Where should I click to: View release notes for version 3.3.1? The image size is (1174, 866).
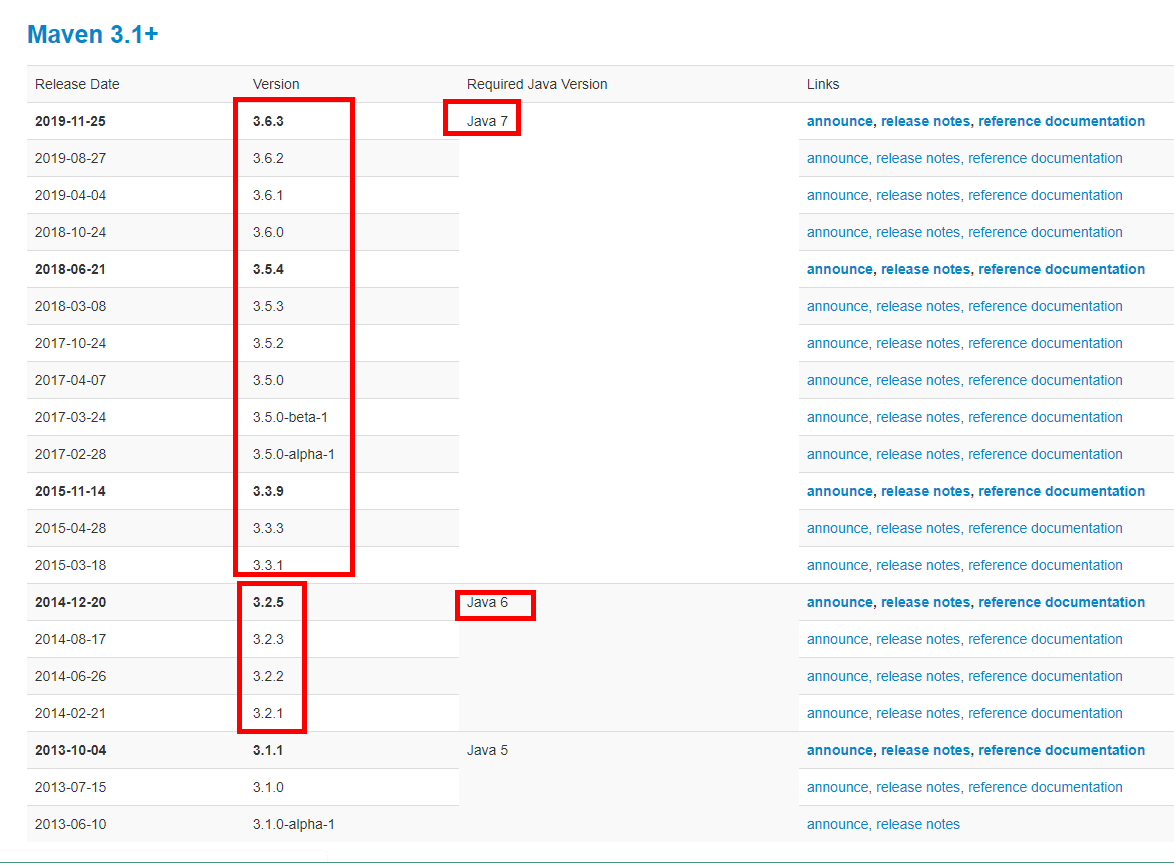click(918, 566)
